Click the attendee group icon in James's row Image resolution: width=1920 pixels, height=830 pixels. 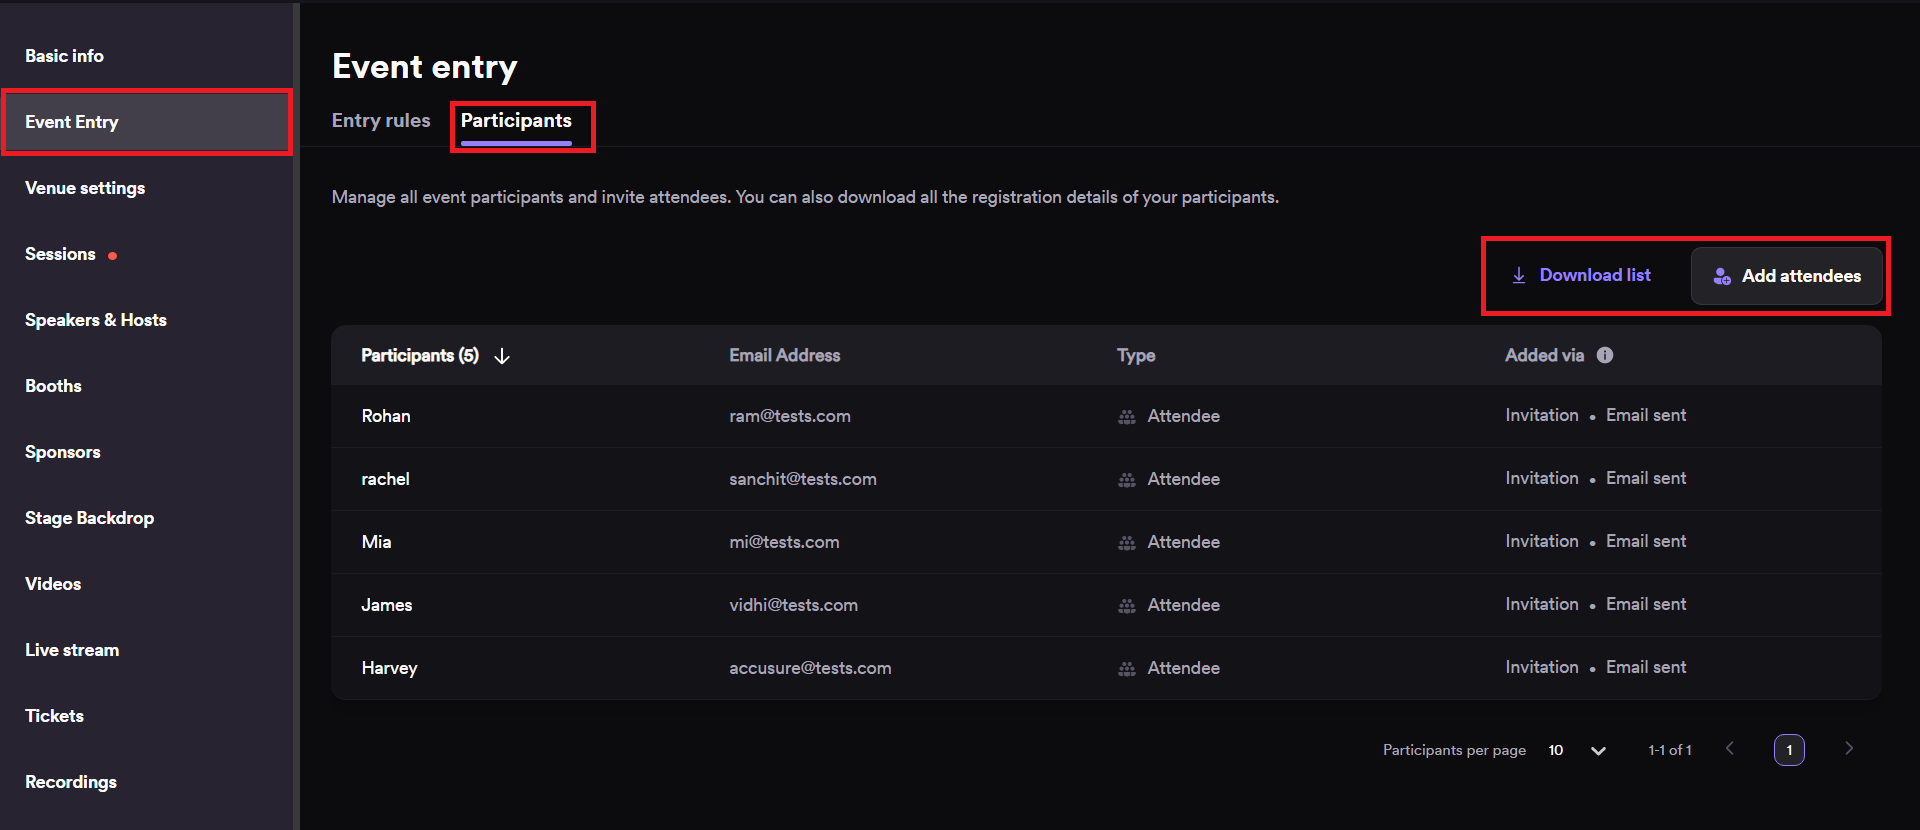click(x=1127, y=606)
